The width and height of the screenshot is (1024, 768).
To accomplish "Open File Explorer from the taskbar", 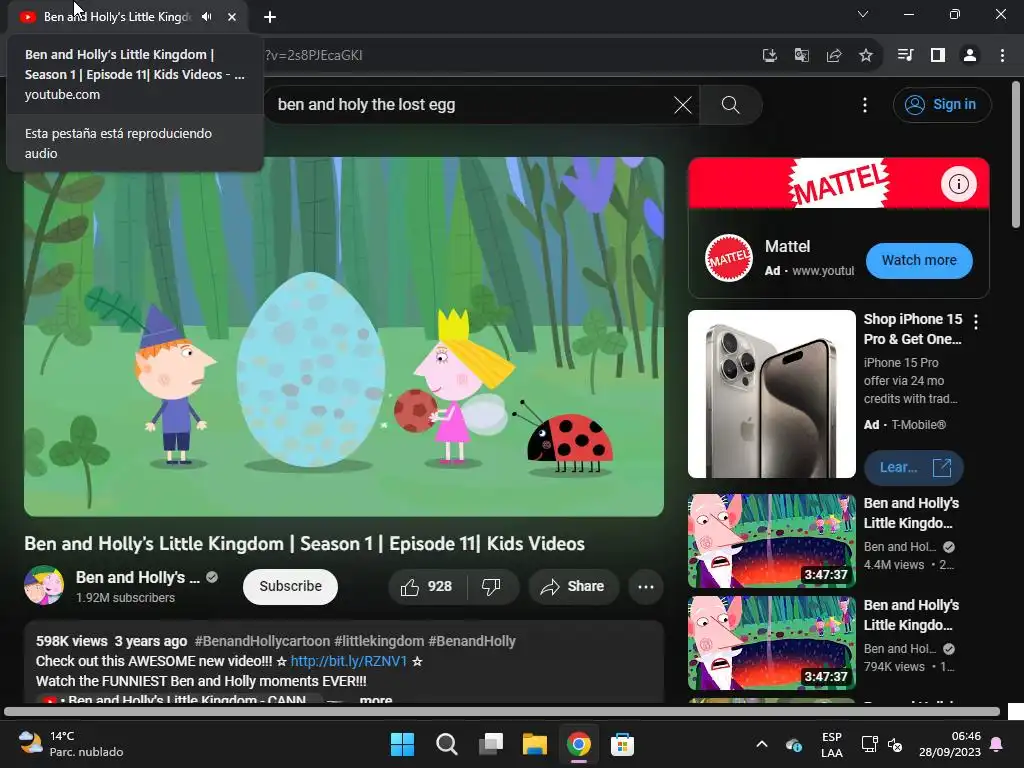I will coord(534,744).
